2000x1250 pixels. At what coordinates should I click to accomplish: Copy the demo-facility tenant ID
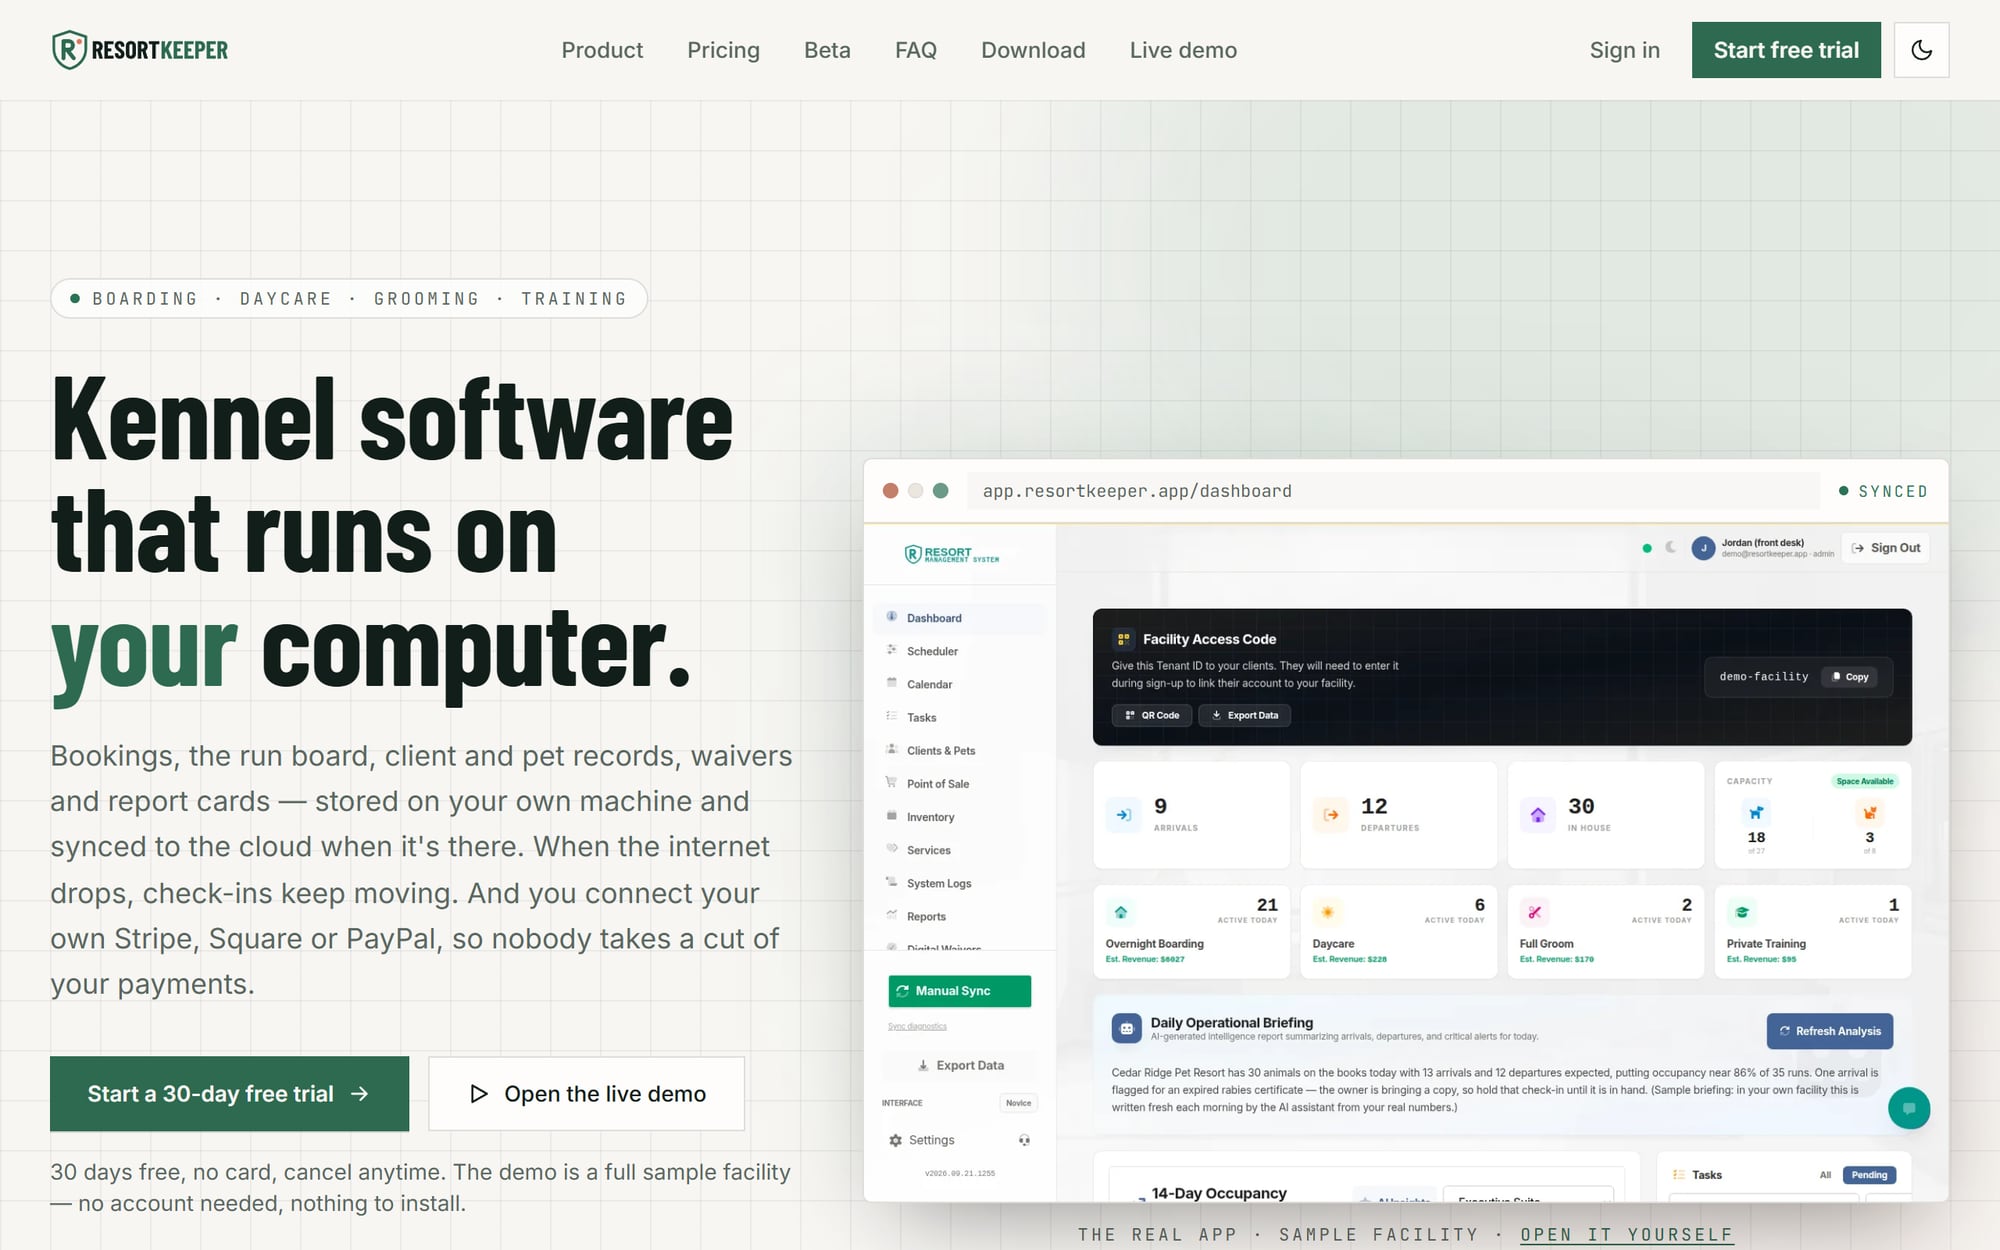(1849, 677)
